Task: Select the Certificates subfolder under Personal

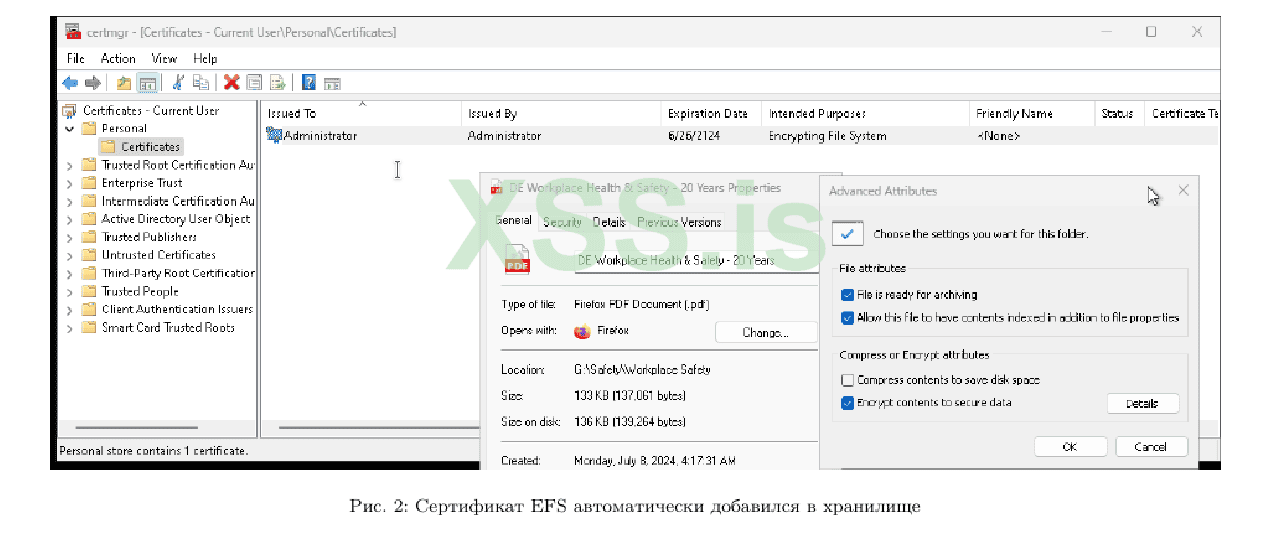Action: click(x=141, y=146)
